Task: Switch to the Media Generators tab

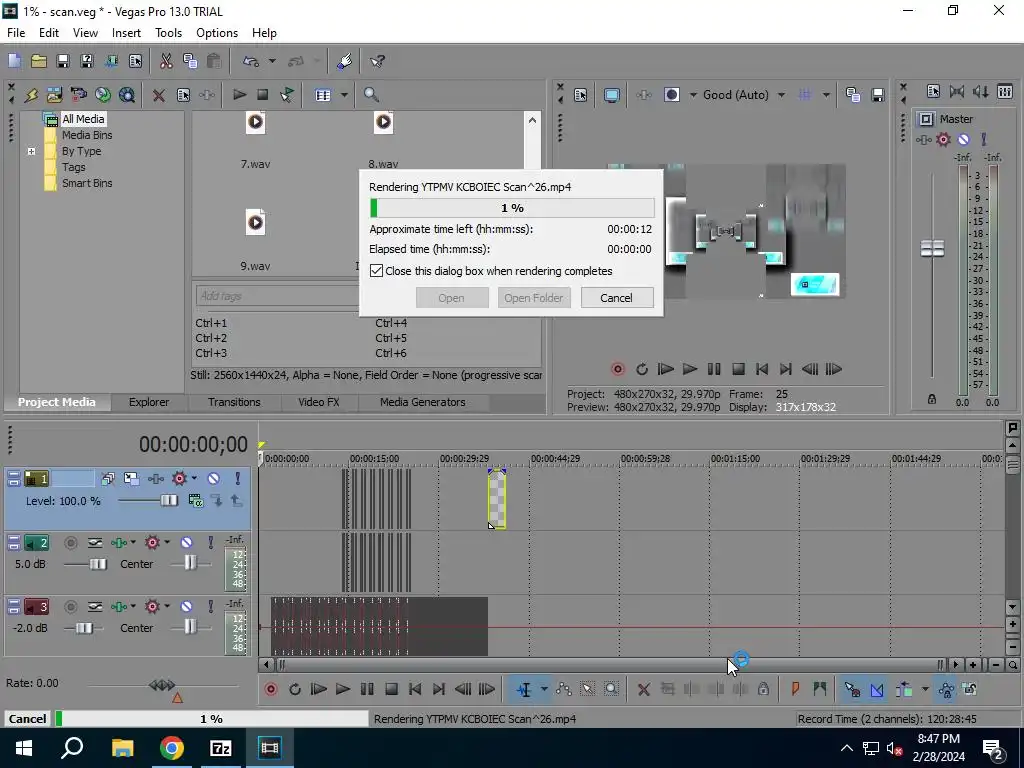Action: click(423, 402)
